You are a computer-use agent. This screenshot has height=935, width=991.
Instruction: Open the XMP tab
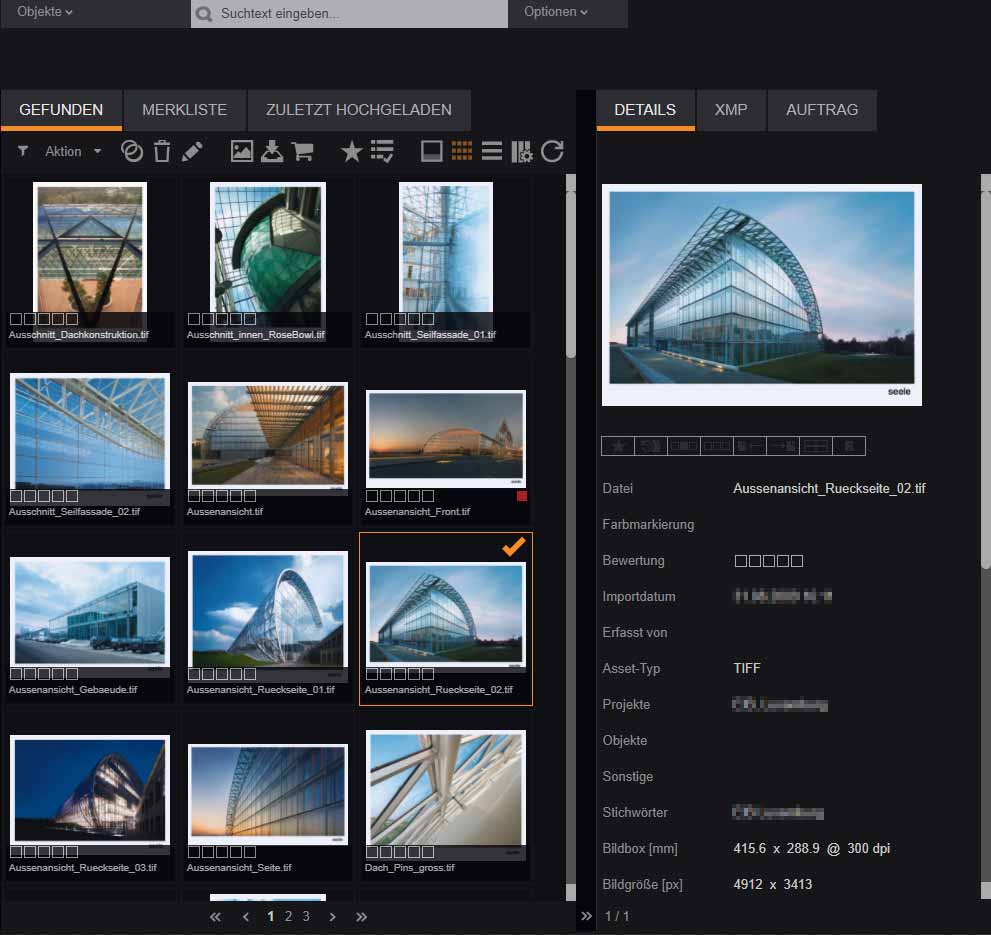731,110
